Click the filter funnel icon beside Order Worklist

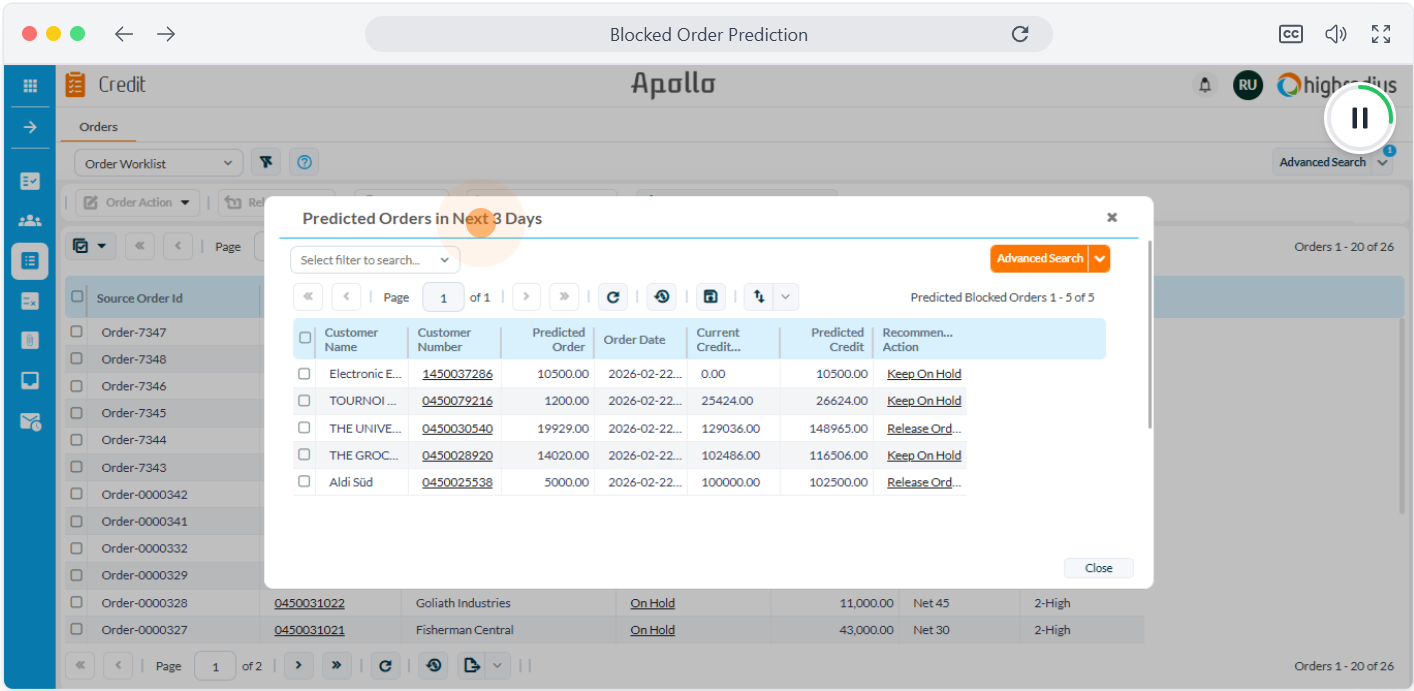tap(268, 161)
